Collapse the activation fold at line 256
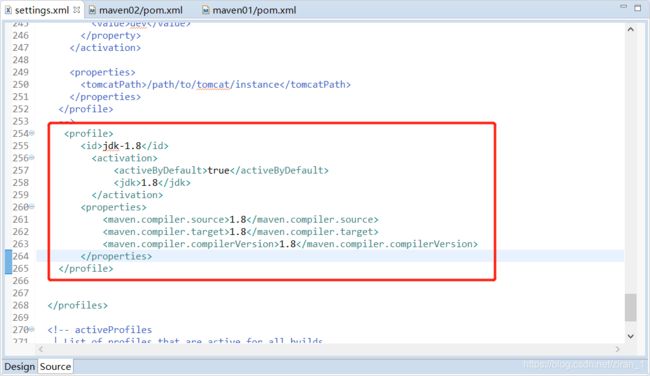Screen dimensions: 650x376 click(x=32, y=158)
